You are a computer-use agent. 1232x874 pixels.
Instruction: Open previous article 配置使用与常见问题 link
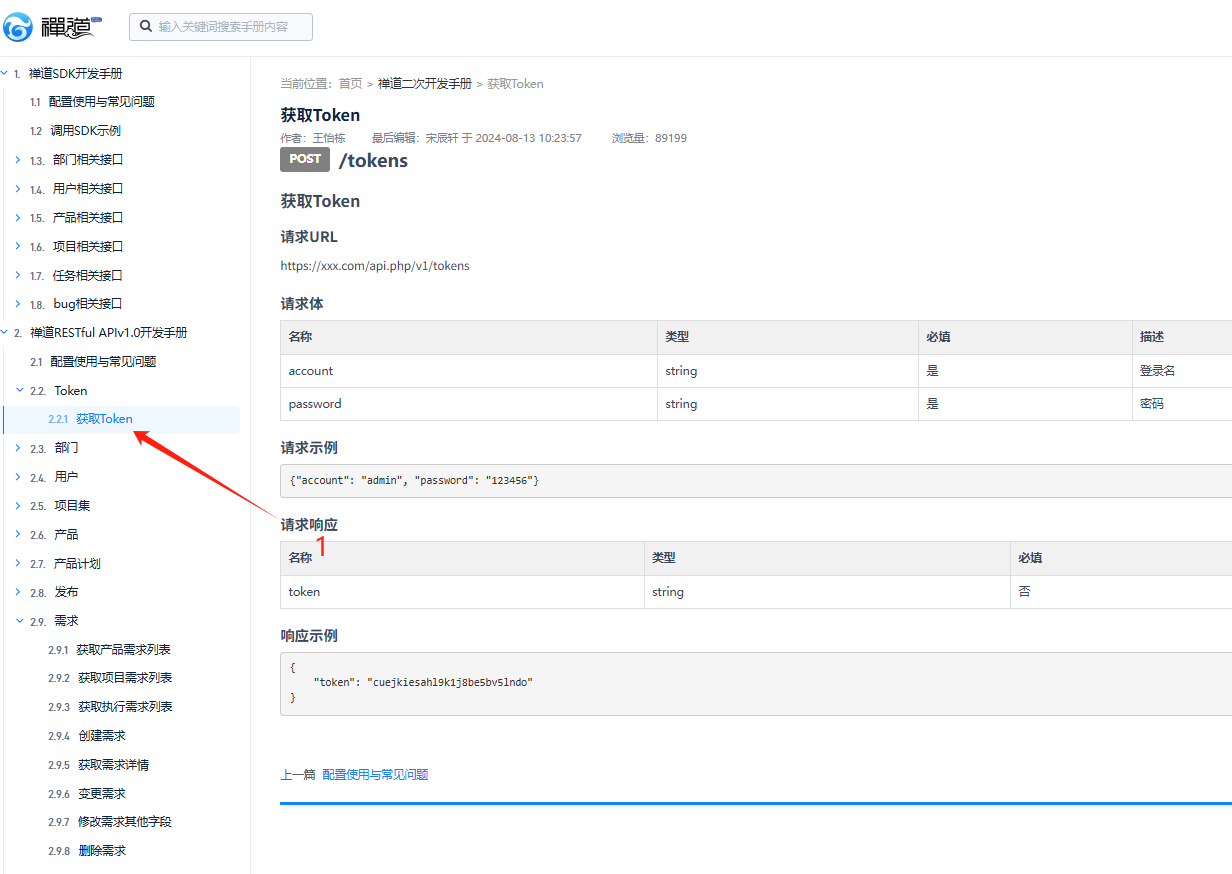click(x=375, y=775)
